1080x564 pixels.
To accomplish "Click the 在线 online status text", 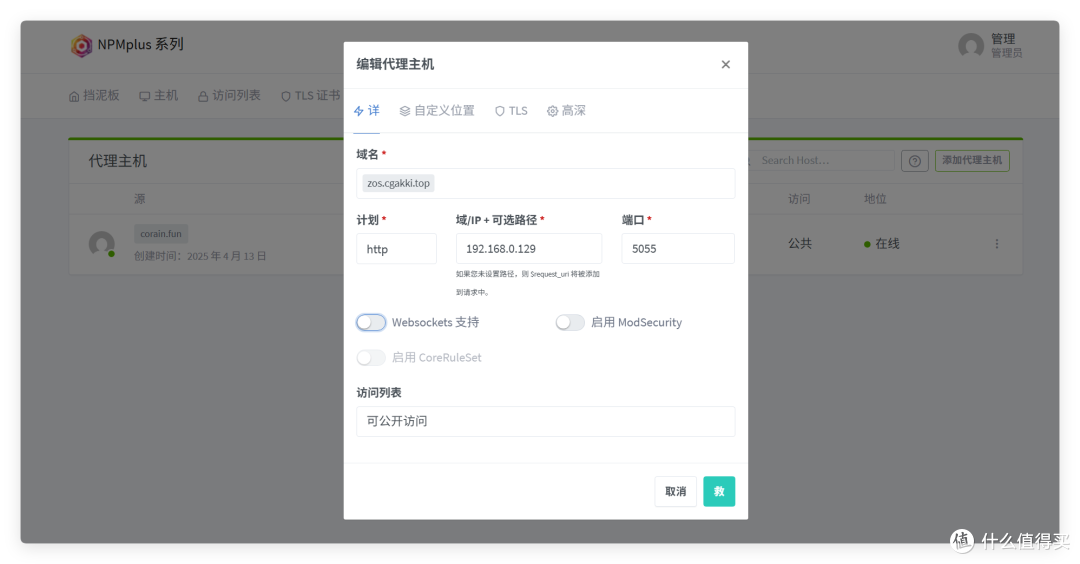I will pos(887,244).
